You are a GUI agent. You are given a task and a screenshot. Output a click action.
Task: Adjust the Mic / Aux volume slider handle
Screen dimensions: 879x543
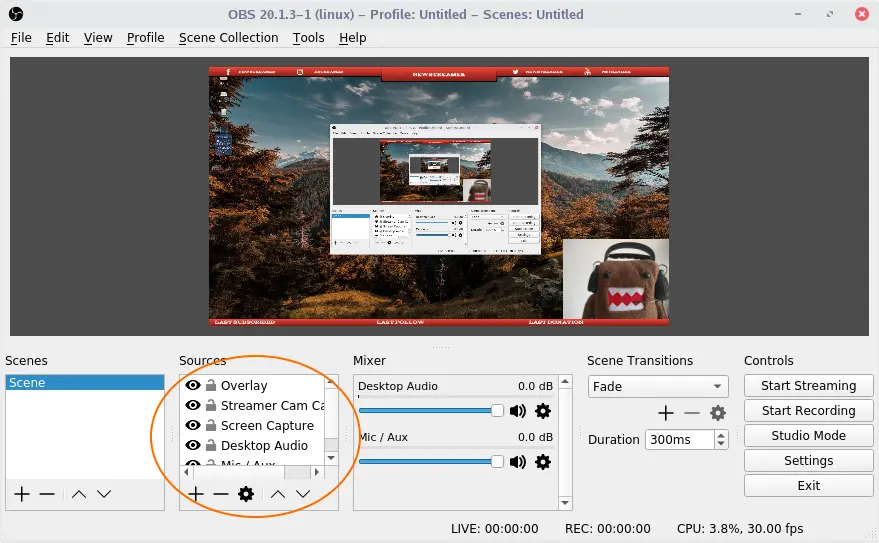(x=497, y=462)
